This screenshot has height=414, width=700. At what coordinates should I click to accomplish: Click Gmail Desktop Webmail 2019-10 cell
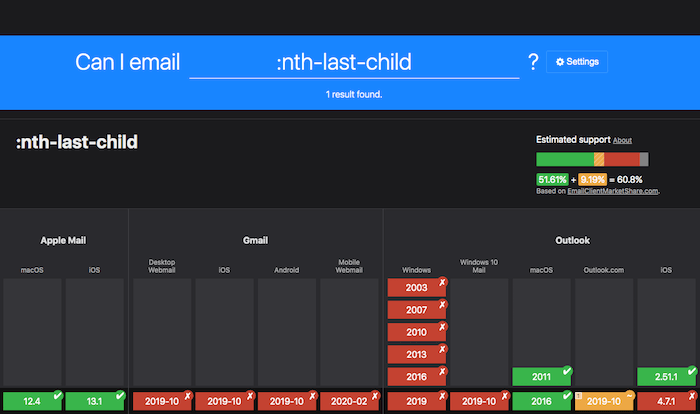point(162,401)
